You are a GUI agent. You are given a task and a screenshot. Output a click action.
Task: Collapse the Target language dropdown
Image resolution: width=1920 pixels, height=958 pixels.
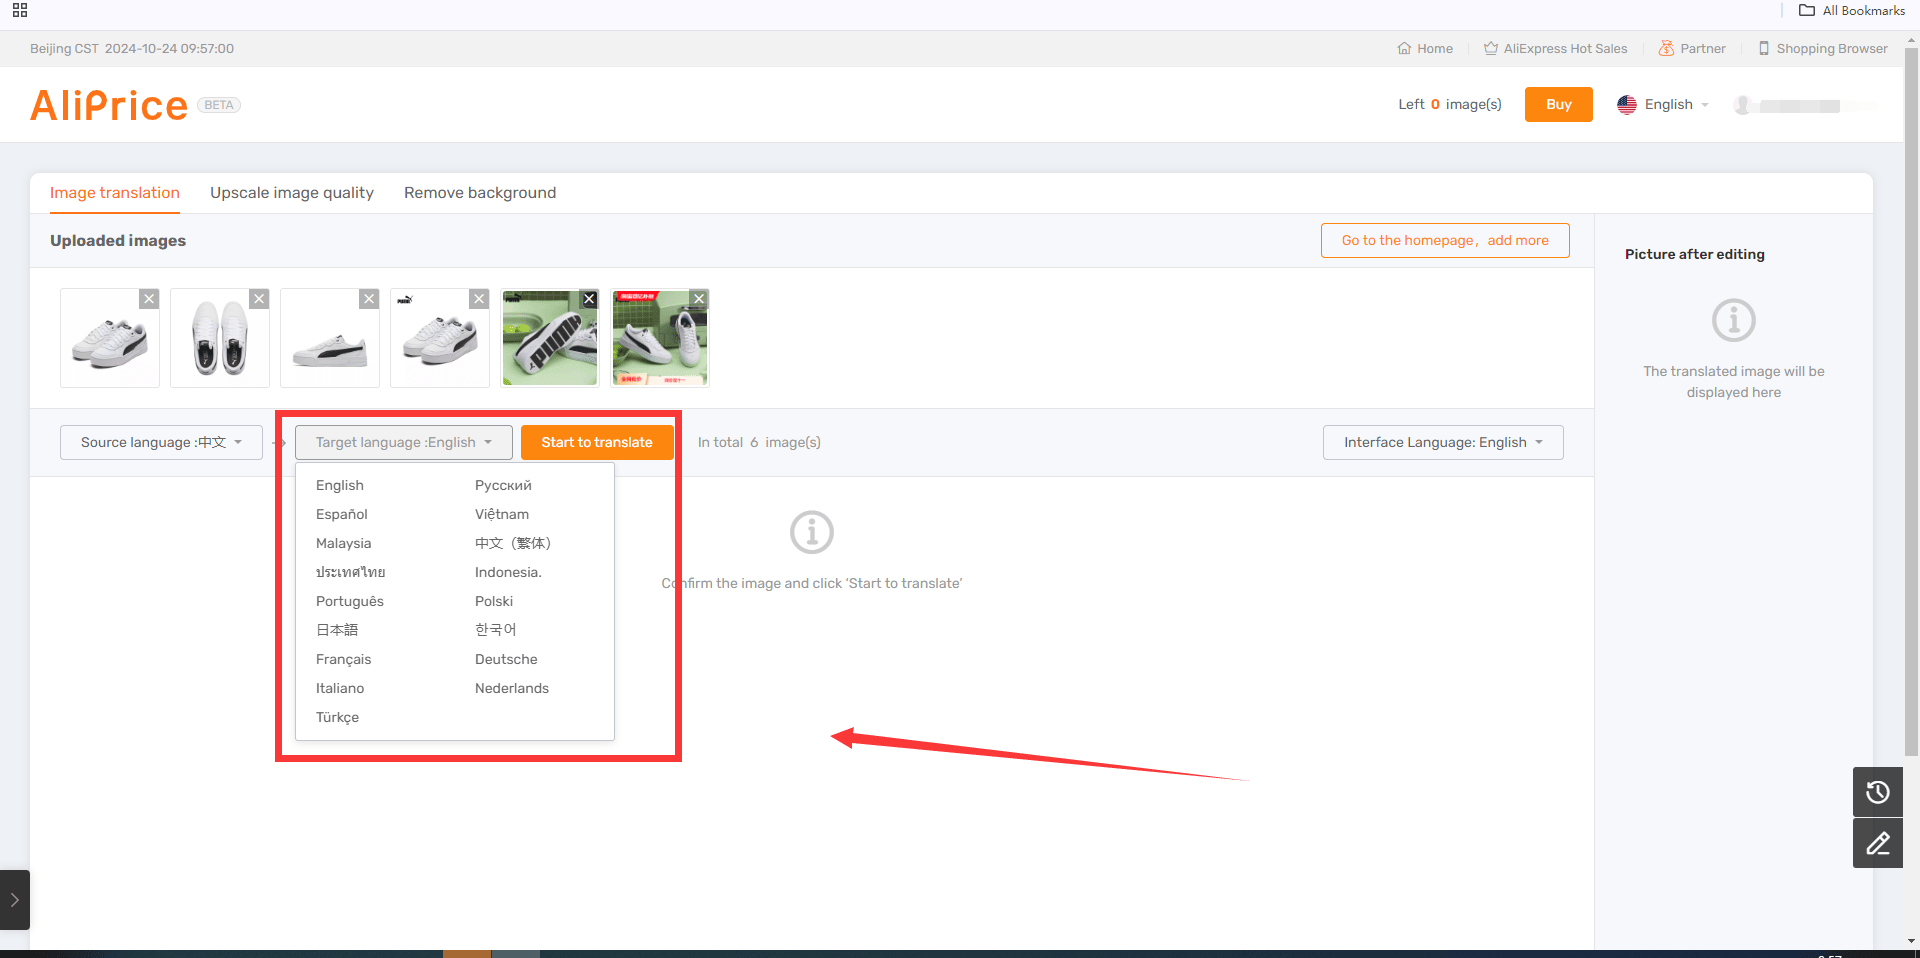click(x=404, y=442)
